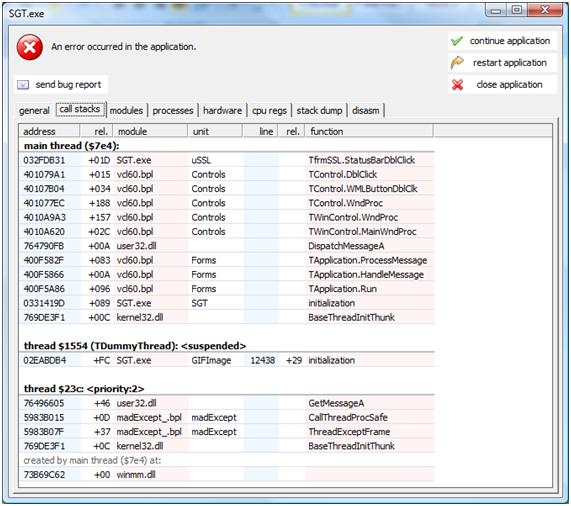Select the TfrmSSL.StatusBarDblClick stack row

(x=227, y=160)
